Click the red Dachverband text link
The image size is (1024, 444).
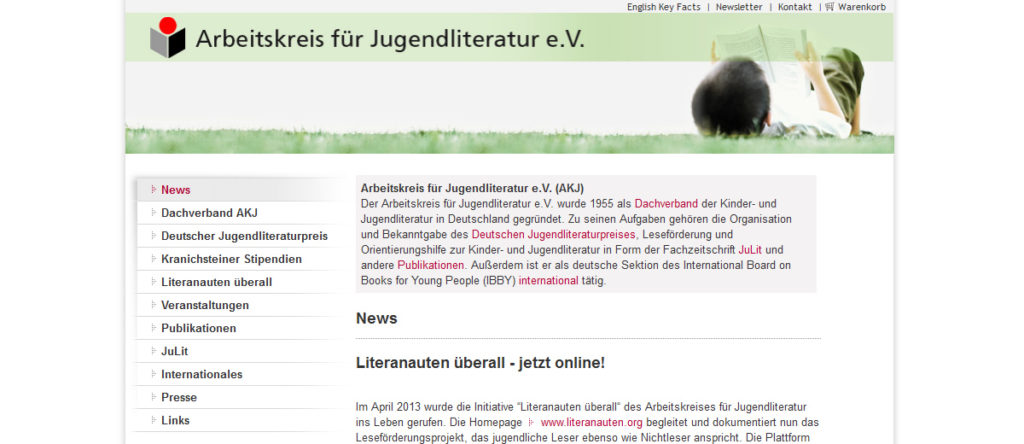[666, 203]
